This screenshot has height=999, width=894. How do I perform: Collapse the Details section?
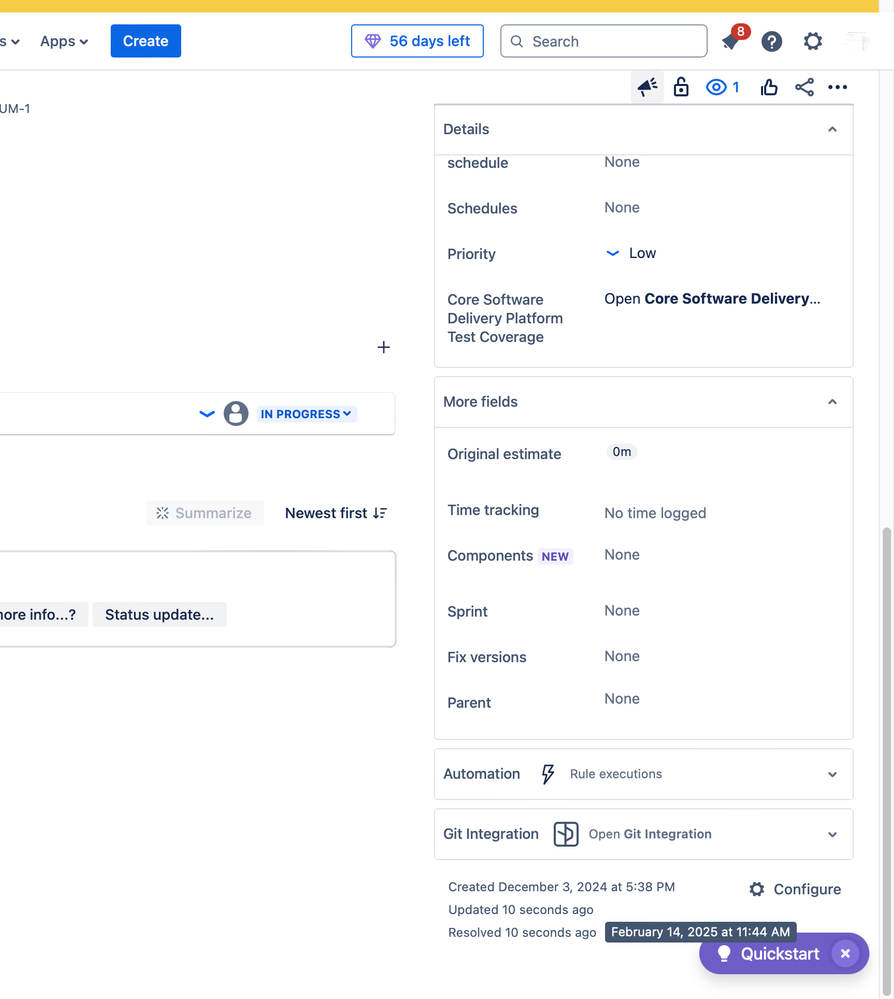pyautogui.click(x=832, y=129)
